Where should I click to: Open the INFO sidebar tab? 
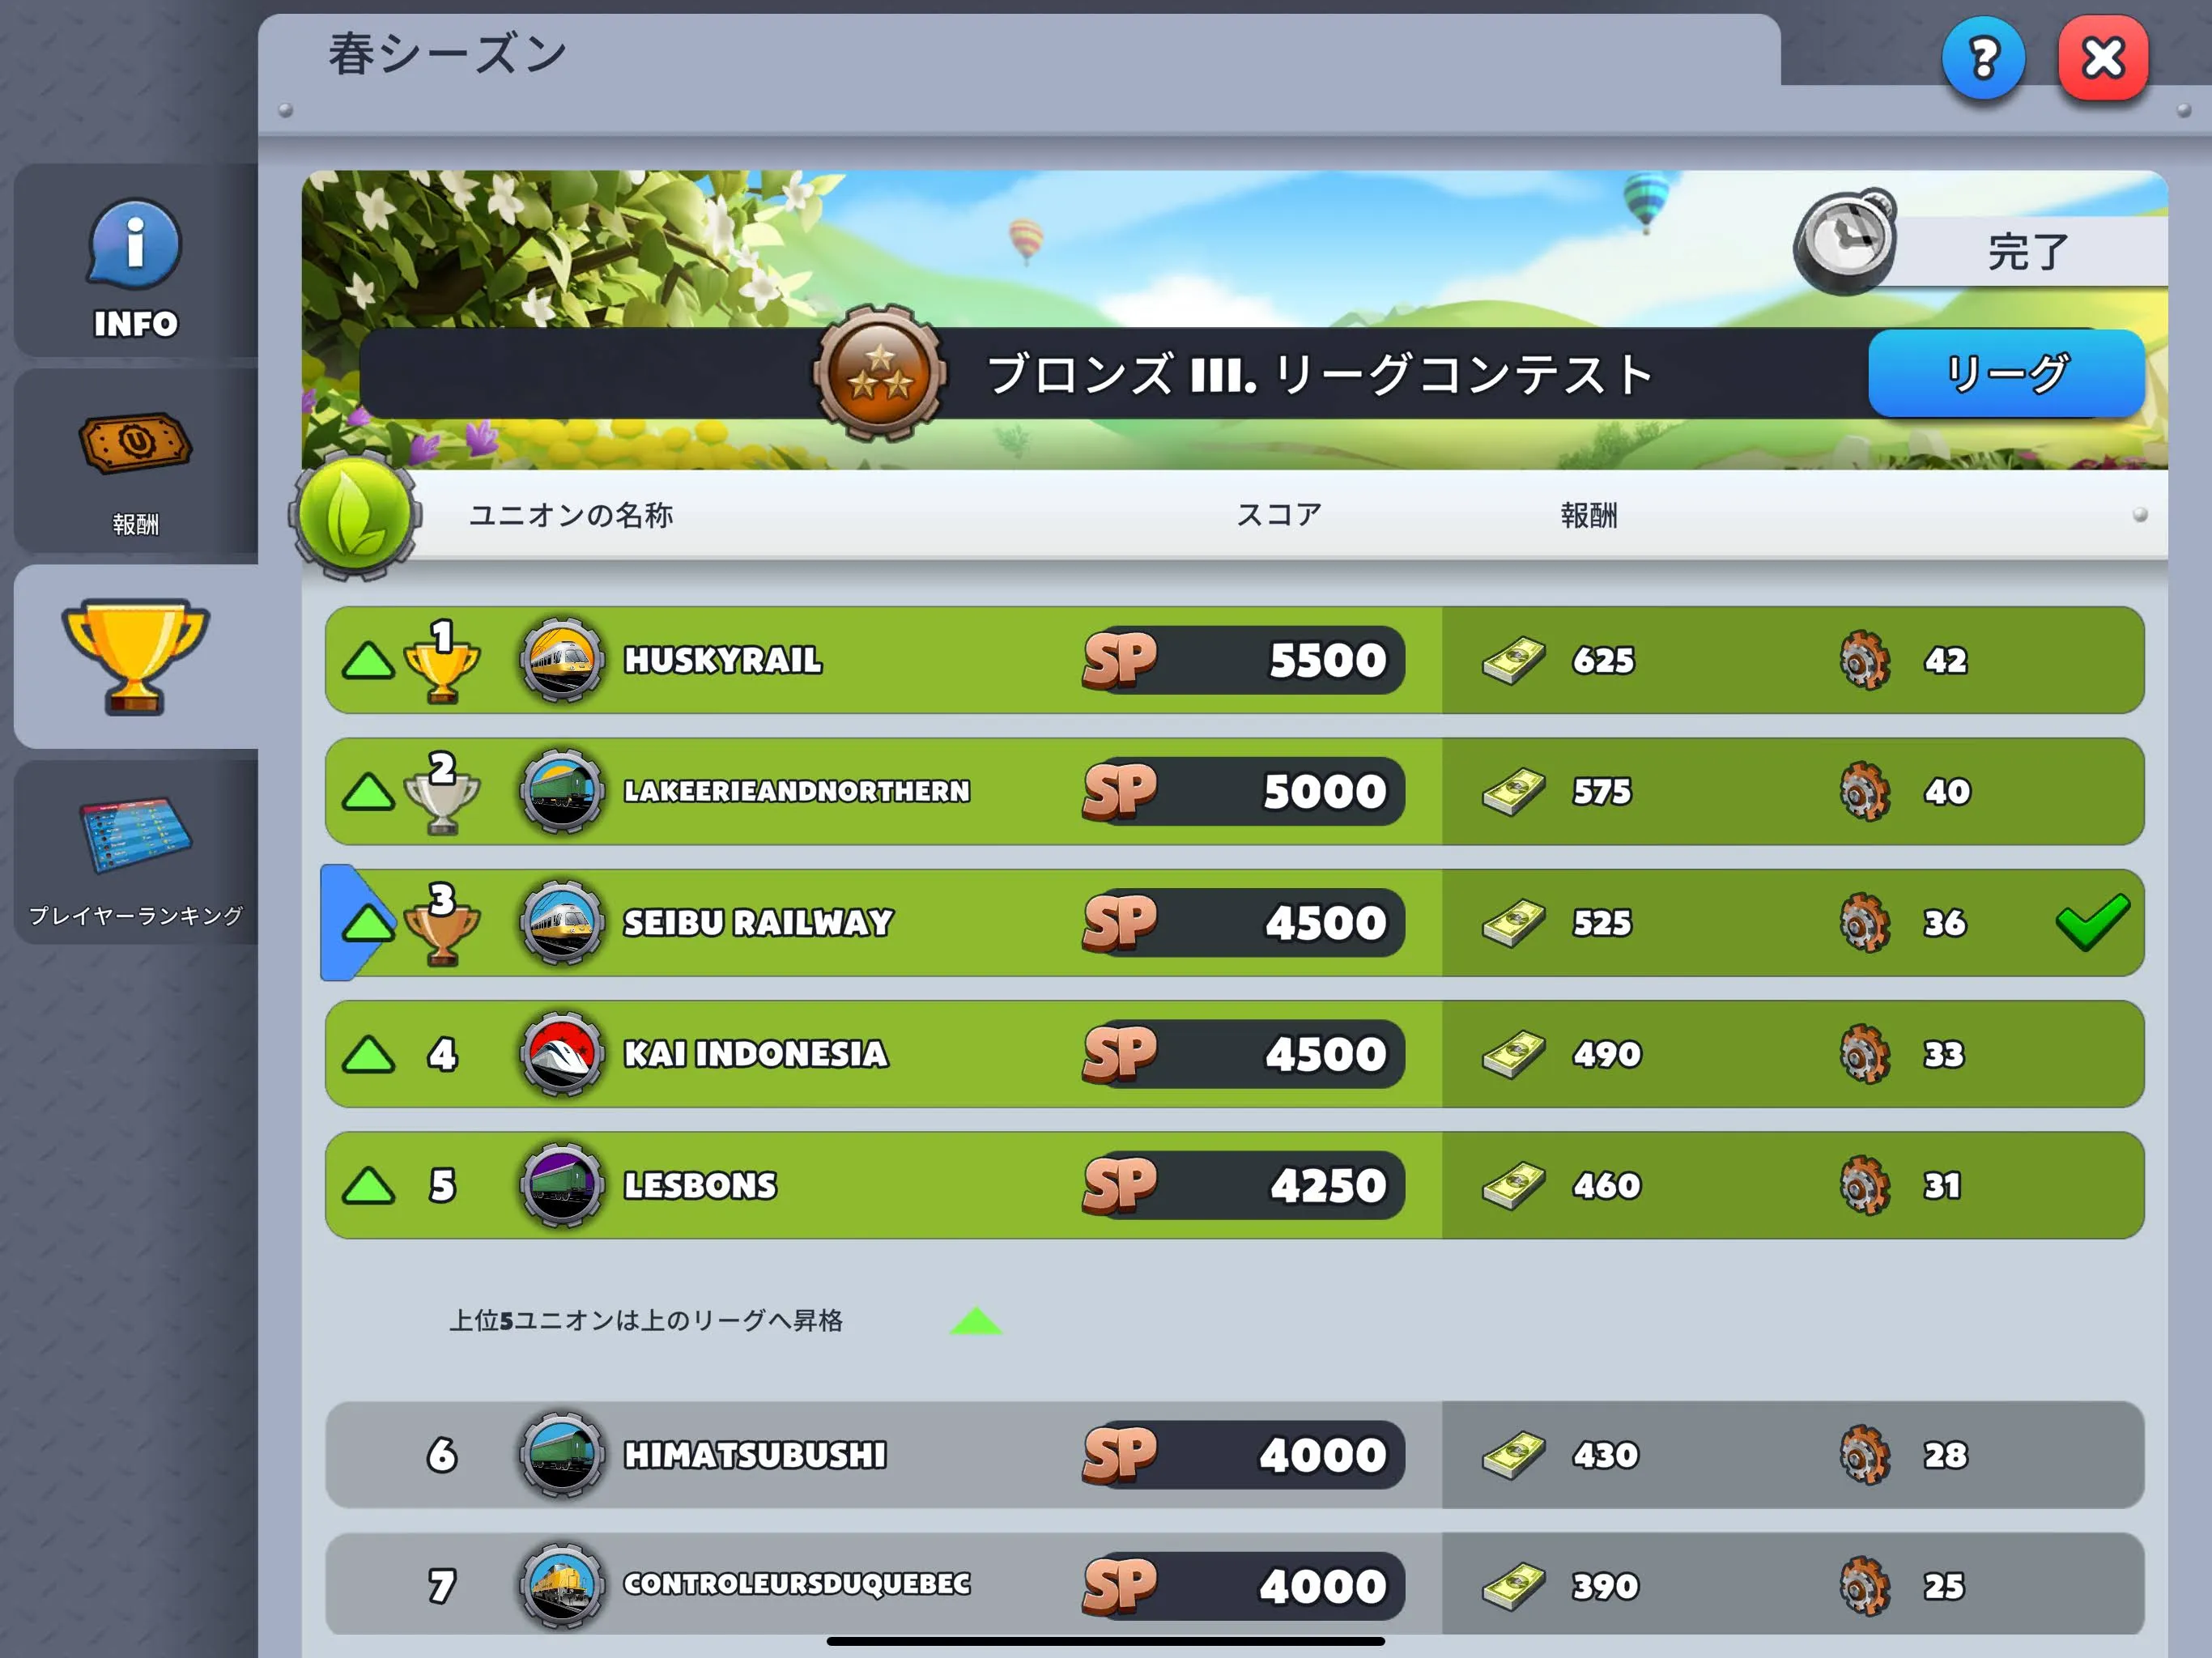coord(135,262)
